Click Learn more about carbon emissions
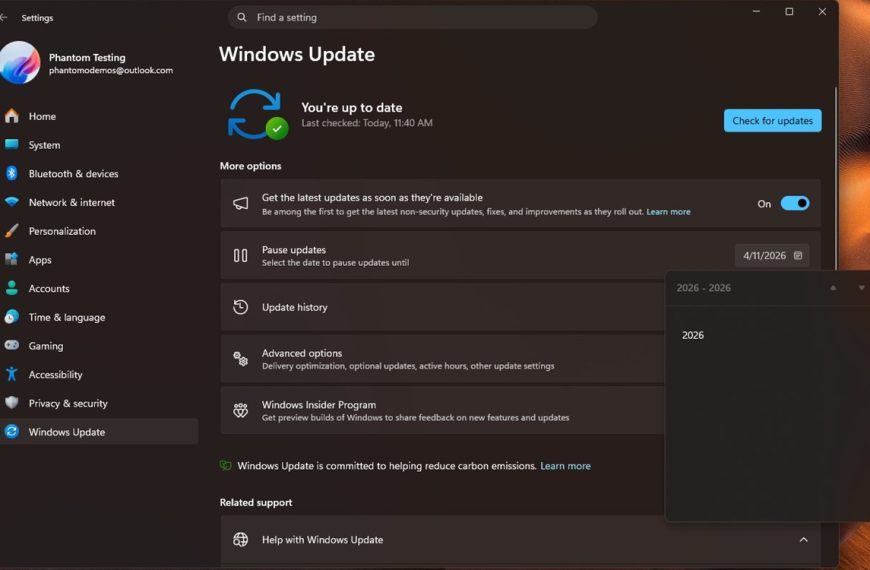Viewport: 870px width, 570px height. click(x=565, y=466)
